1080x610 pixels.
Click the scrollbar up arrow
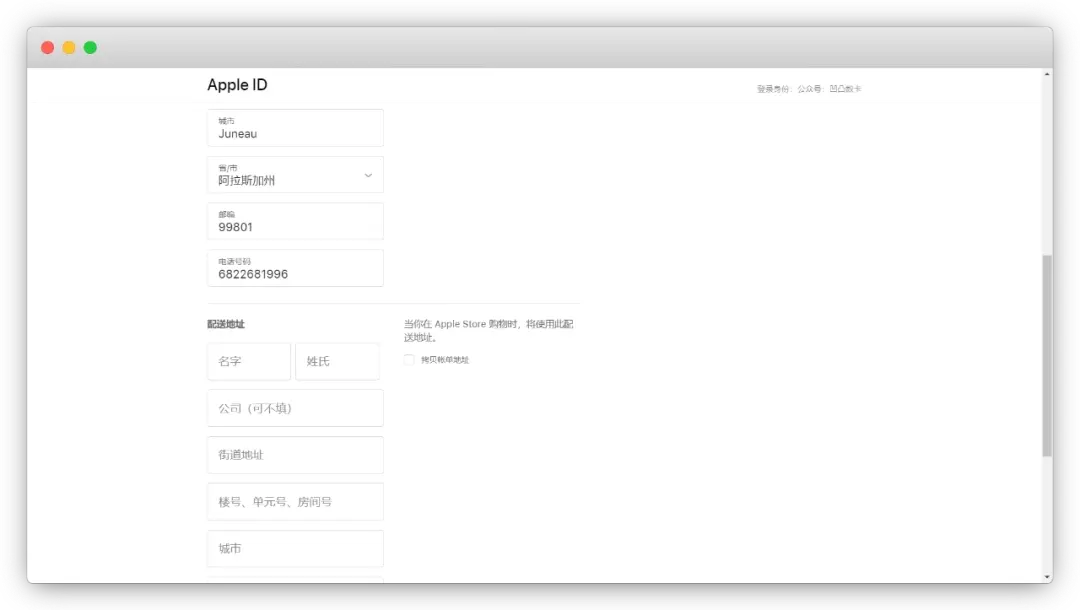click(x=1047, y=74)
